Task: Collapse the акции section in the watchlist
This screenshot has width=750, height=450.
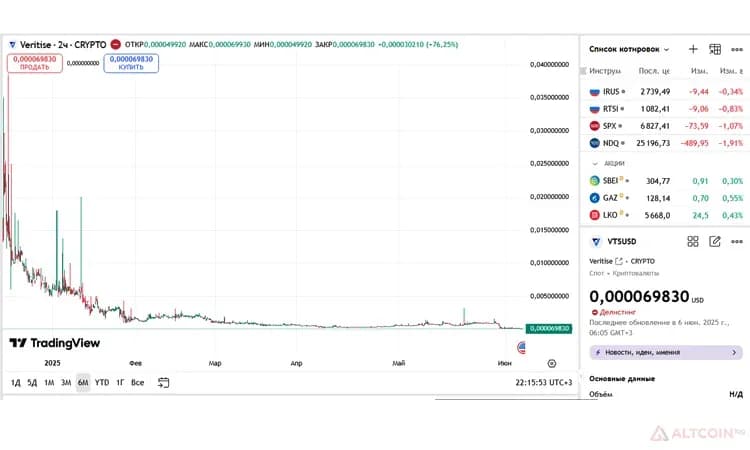Action: point(595,164)
